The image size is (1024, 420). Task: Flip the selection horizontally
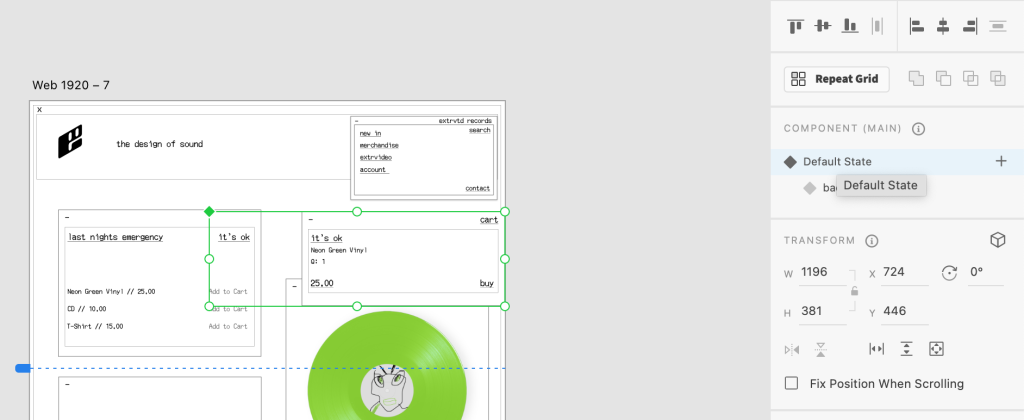click(x=793, y=349)
